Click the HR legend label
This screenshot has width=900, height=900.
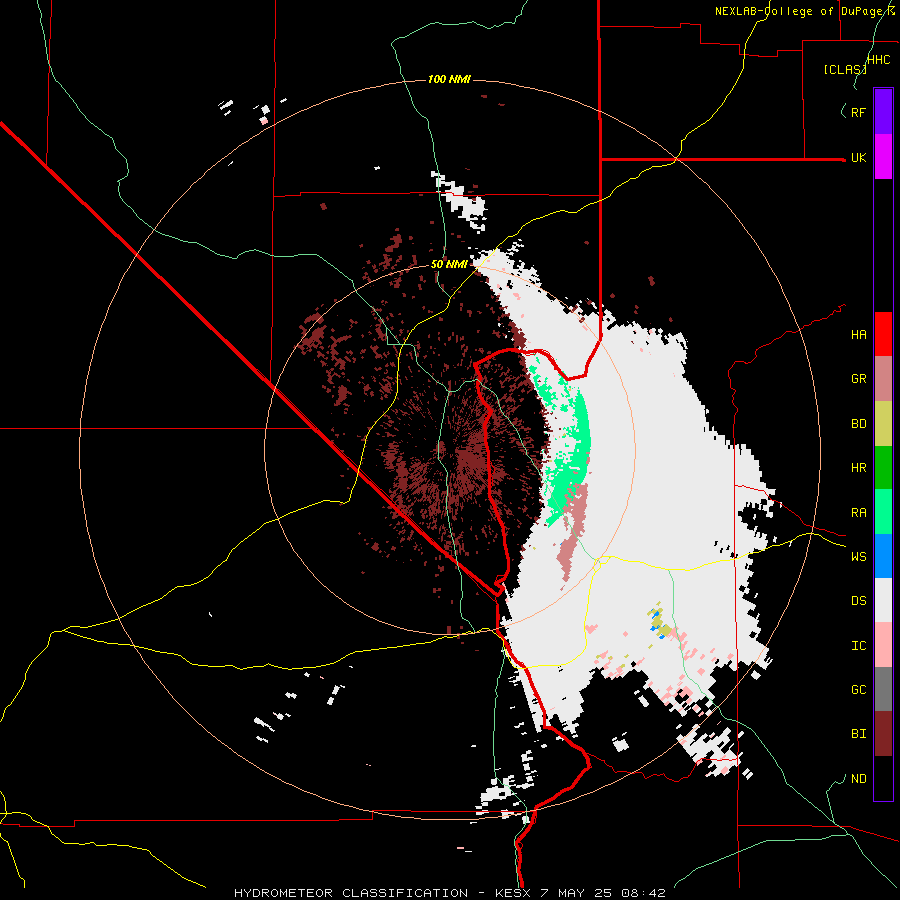(858, 468)
